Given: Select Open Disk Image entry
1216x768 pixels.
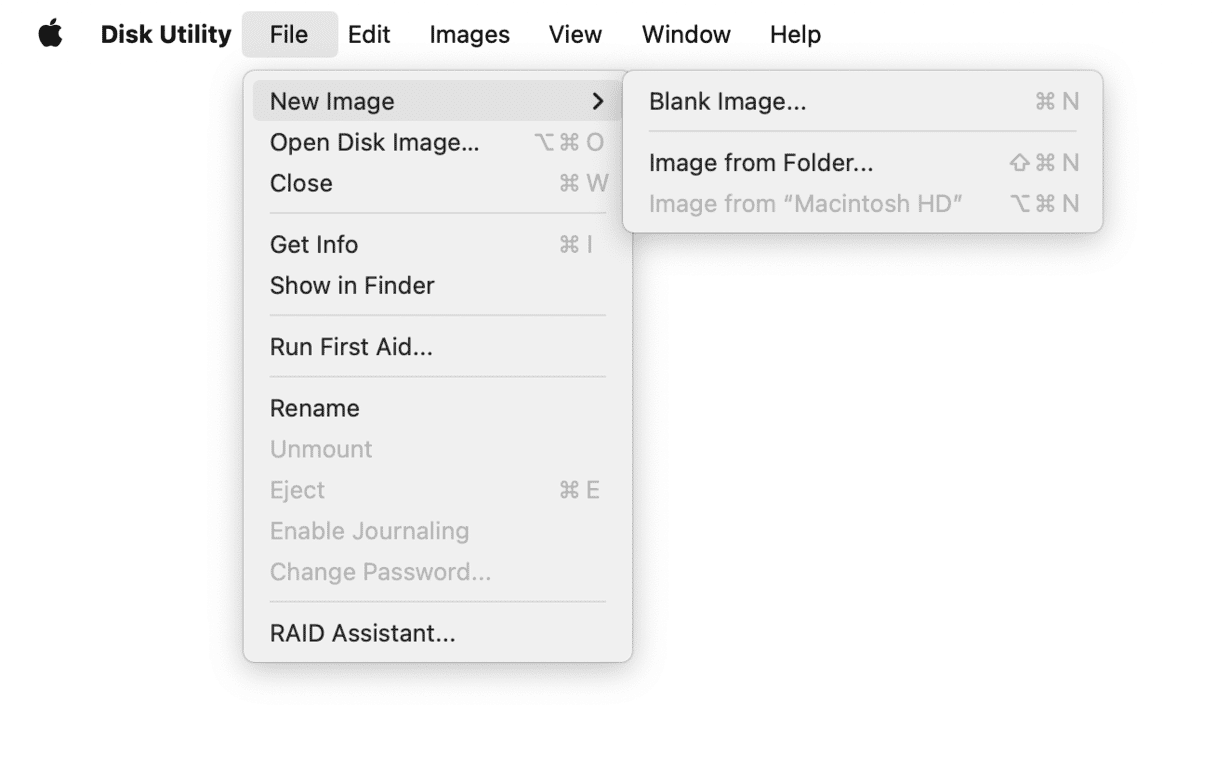Looking at the screenshot, I should 374,142.
